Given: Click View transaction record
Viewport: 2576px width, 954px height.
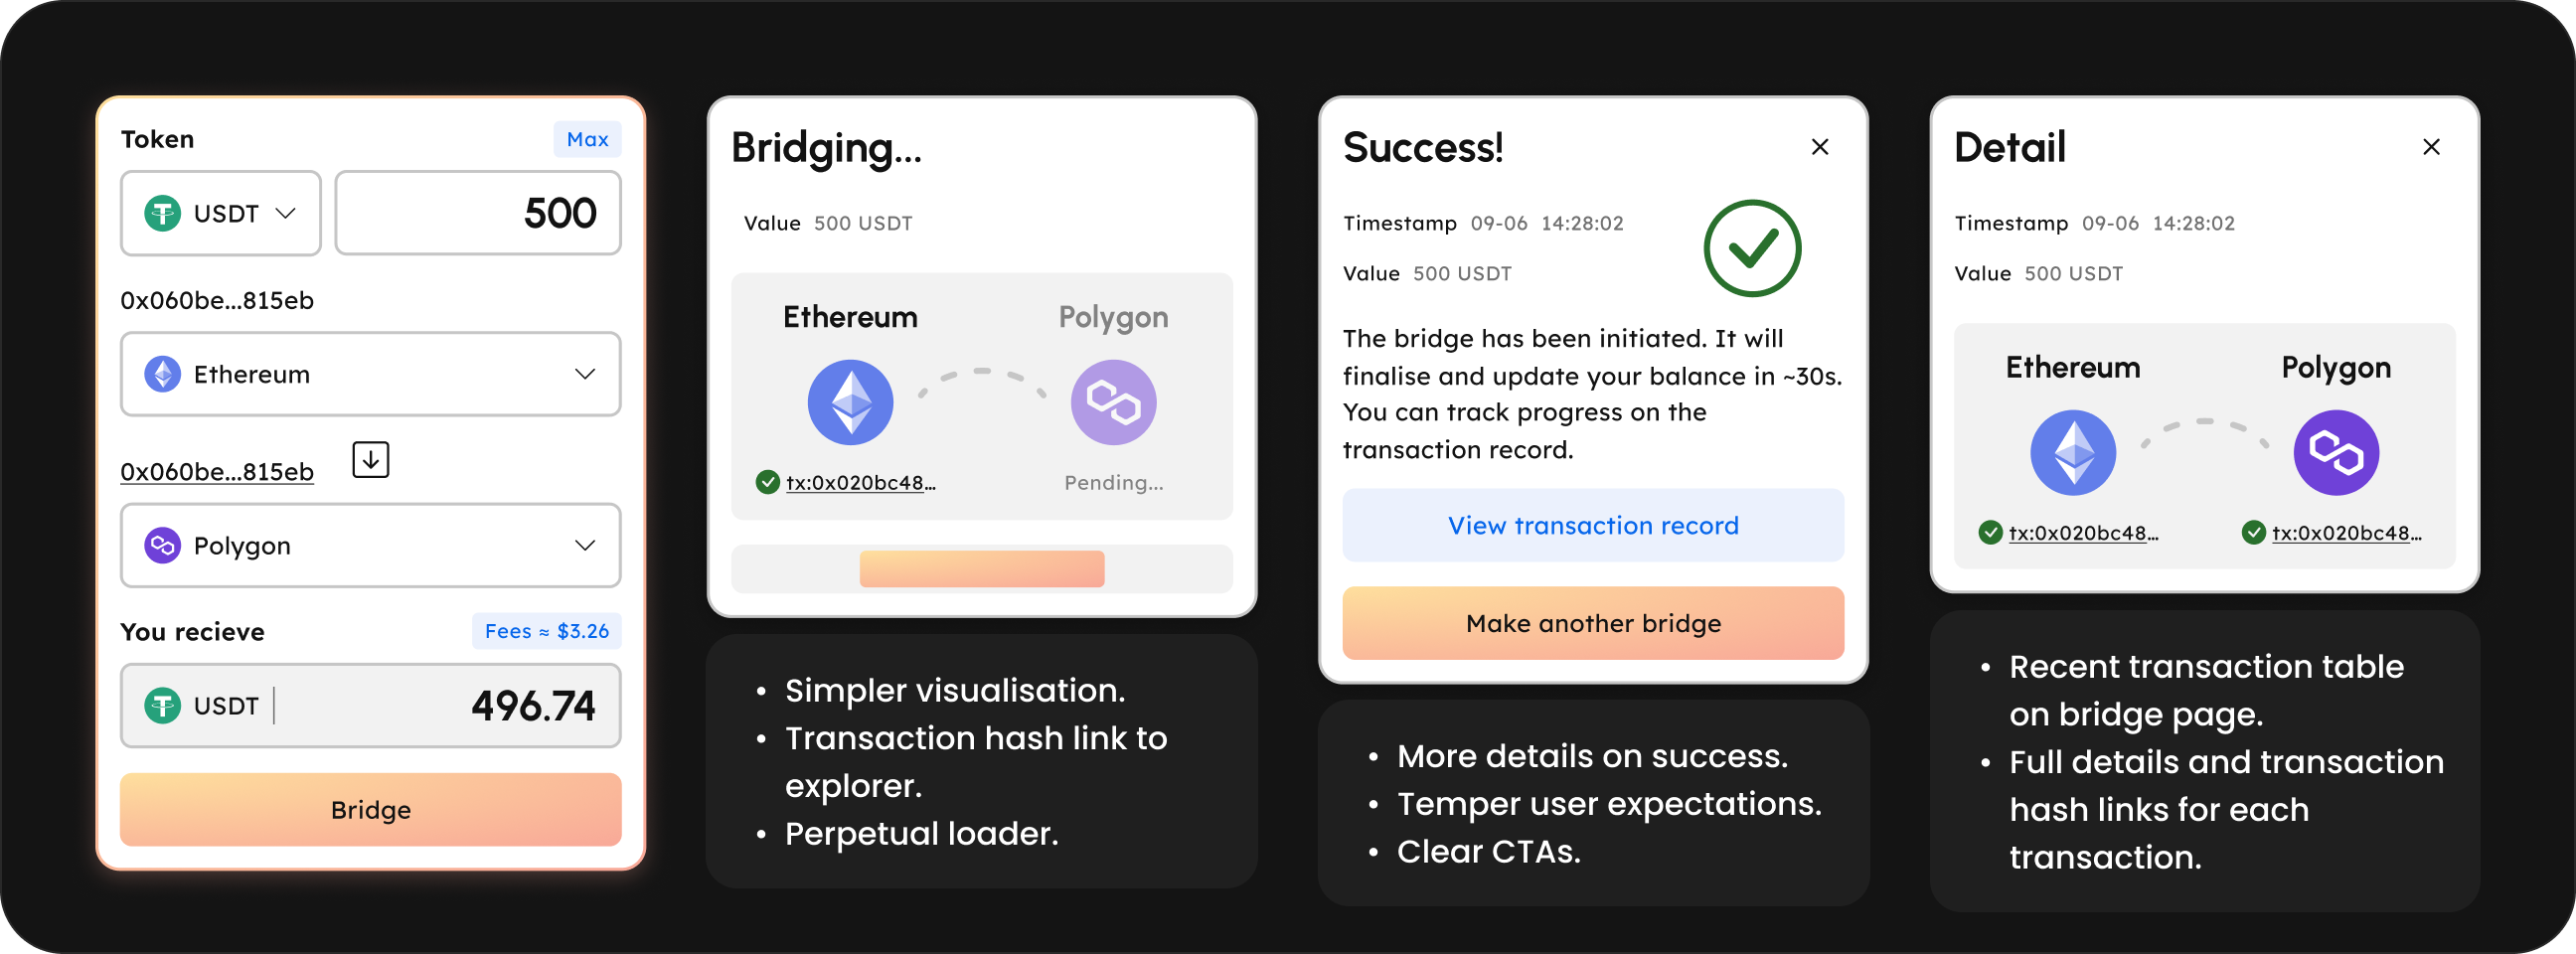Looking at the screenshot, I should click(1593, 526).
